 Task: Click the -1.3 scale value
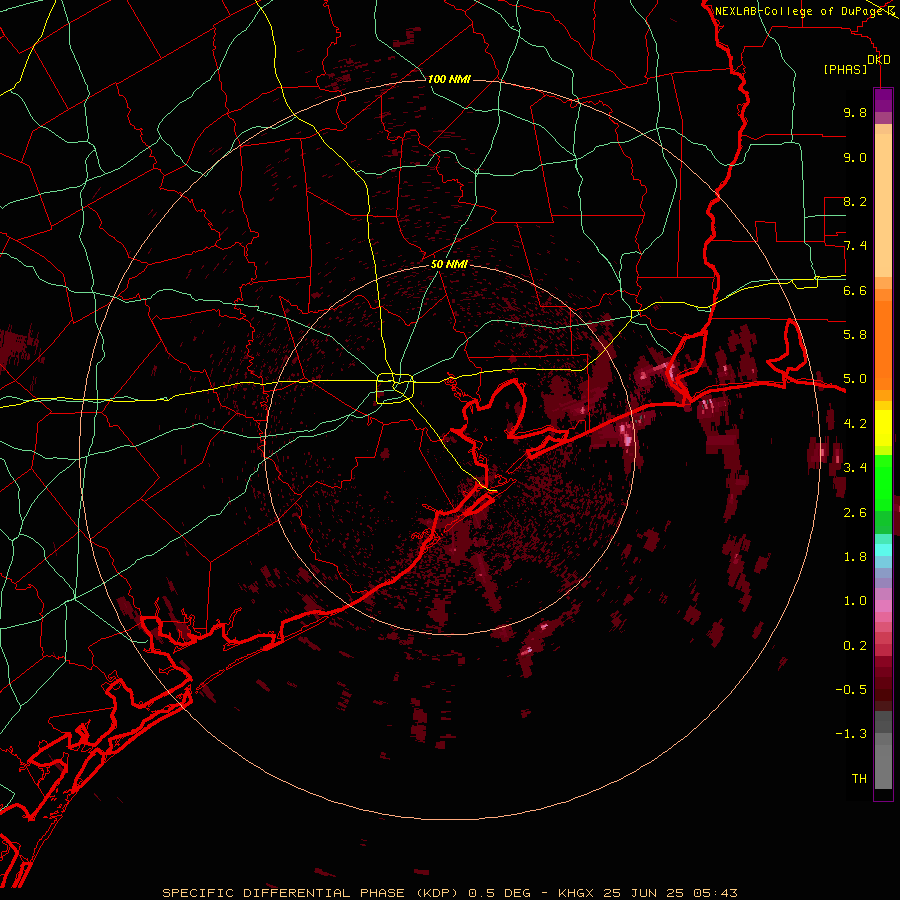point(851,734)
